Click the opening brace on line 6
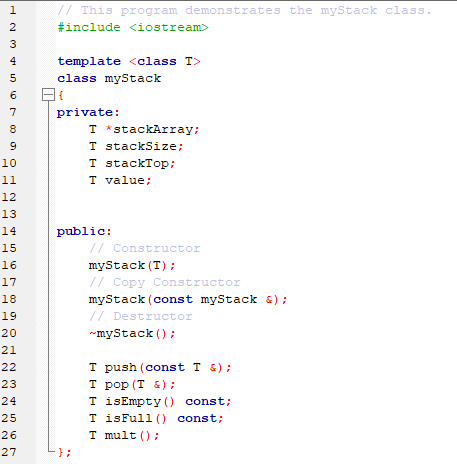Image resolution: width=457 pixels, height=464 pixels. [61, 95]
